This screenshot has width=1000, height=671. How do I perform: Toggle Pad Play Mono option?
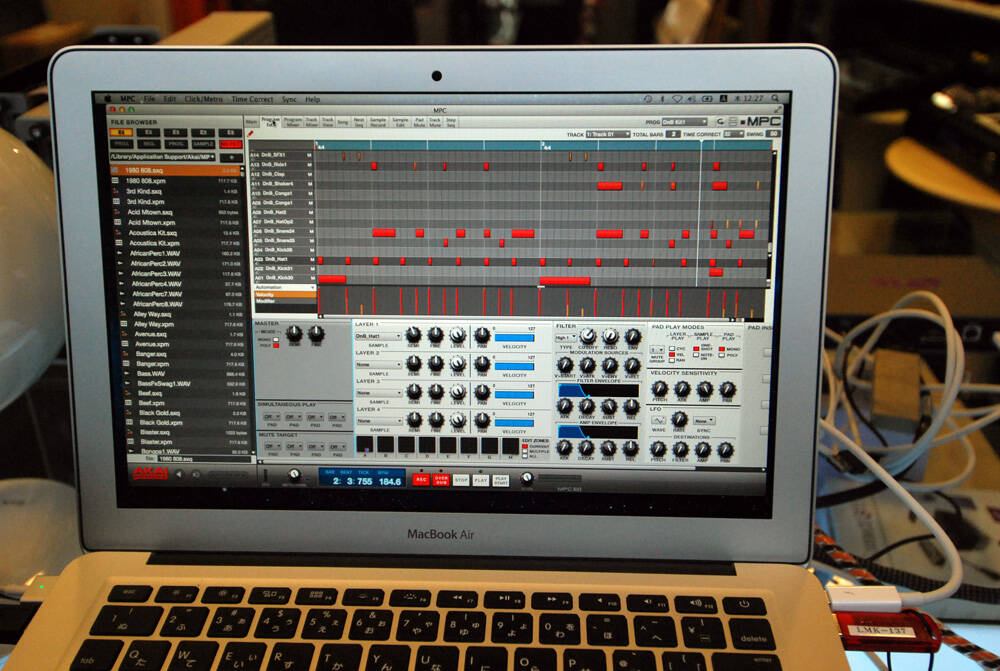[x=721, y=350]
